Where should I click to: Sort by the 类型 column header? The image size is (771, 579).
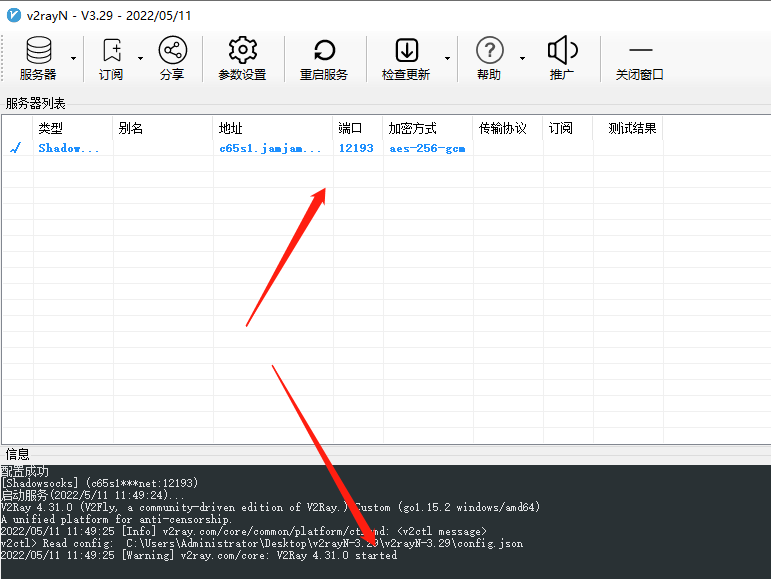[x=50, y=128]
